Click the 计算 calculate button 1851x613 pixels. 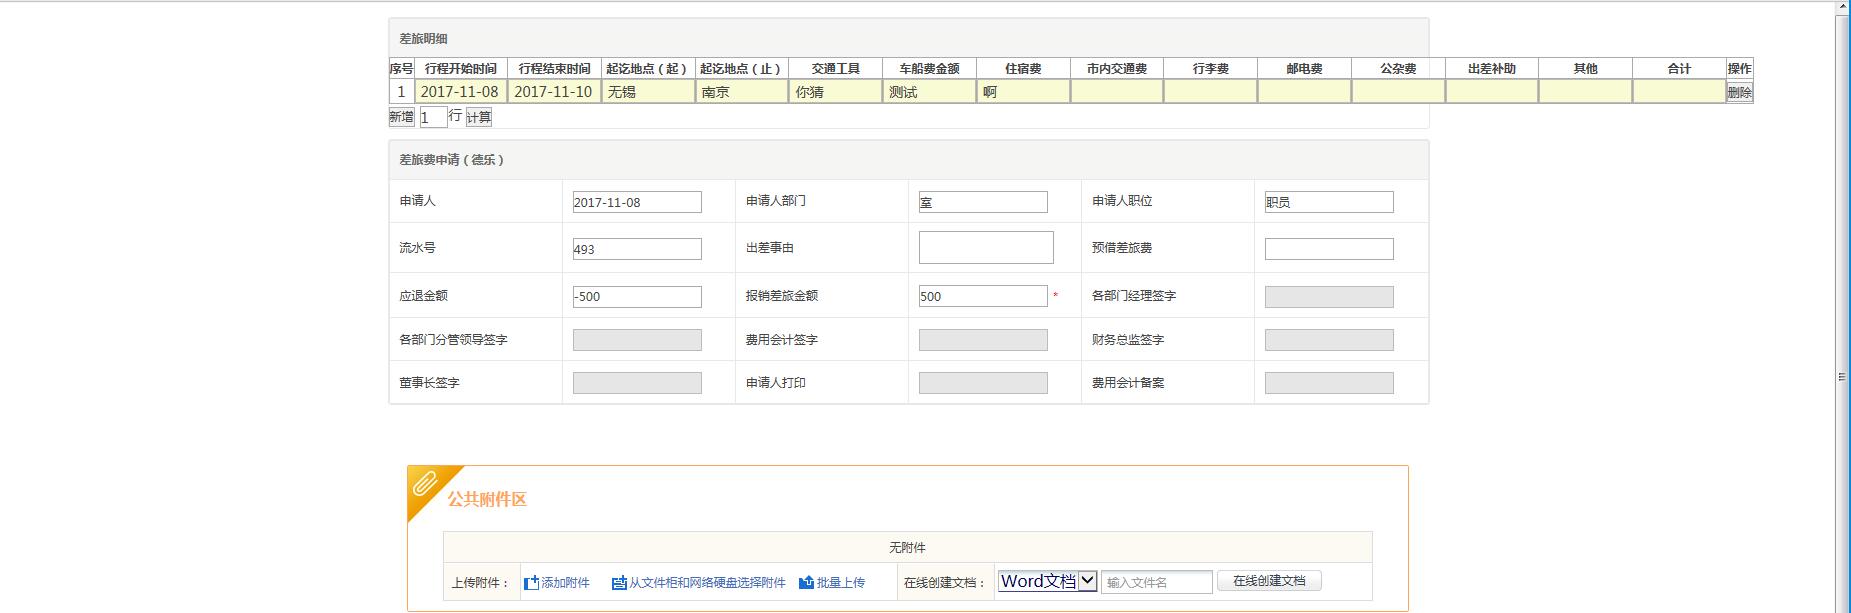(479, 117)
